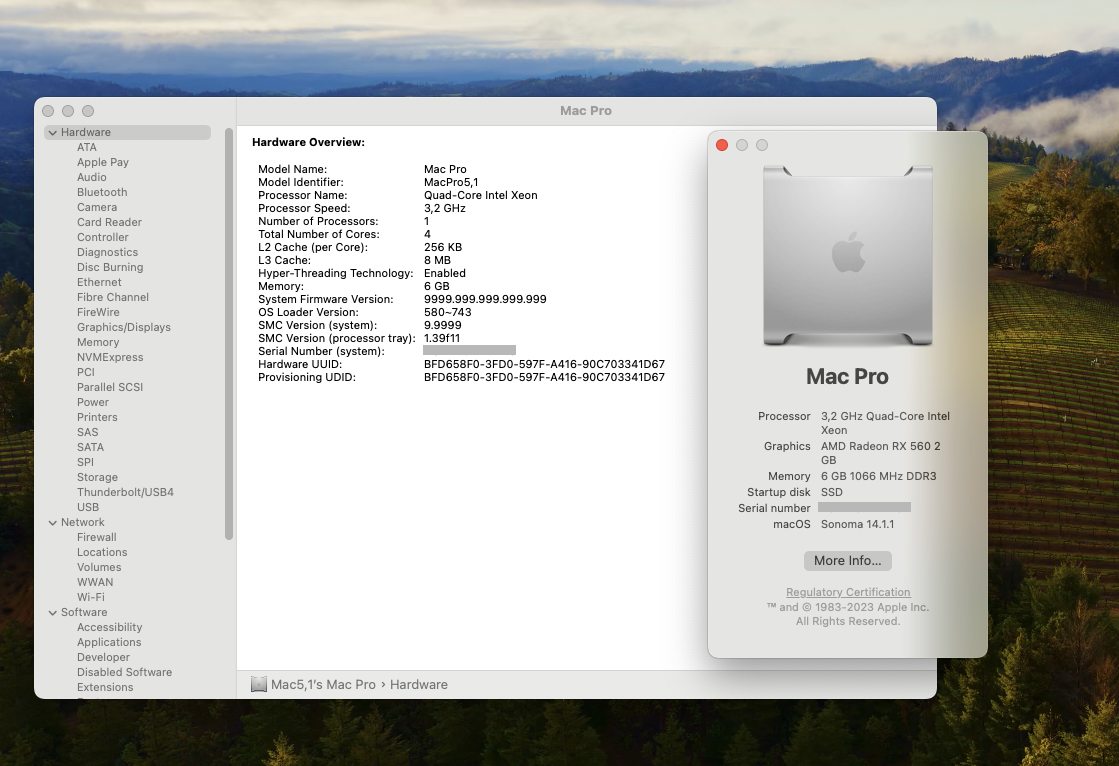Screen dimensions: 1119x766
Task: Click the macOS Sonoma 14.1.1 text
Action: coord(857,524)
